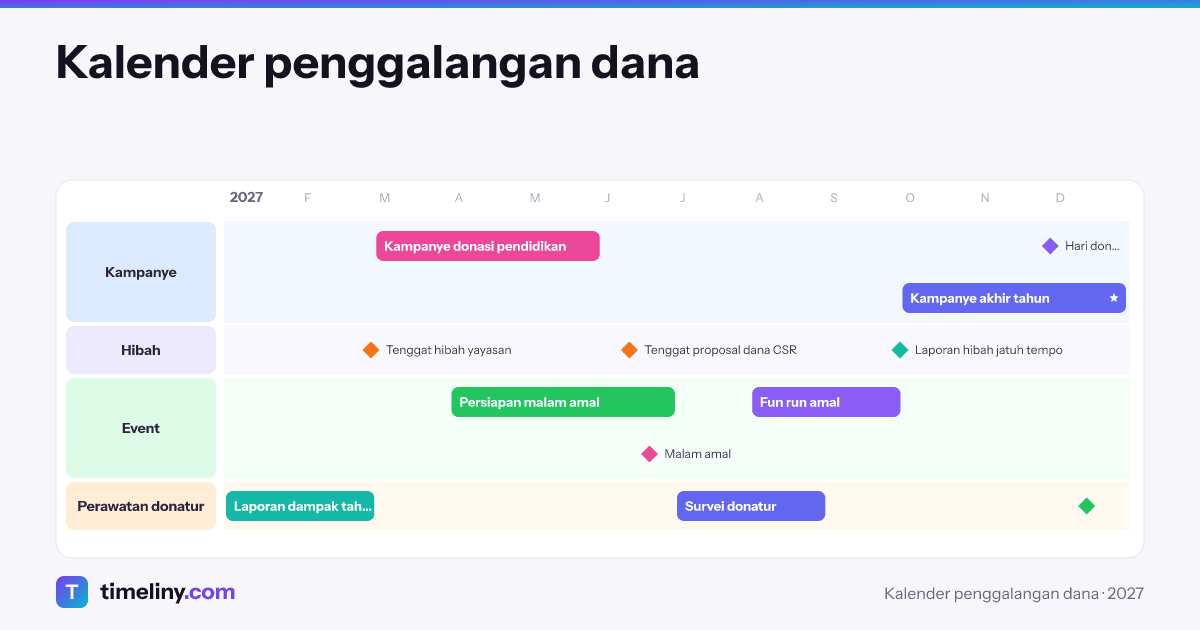This screenshot has width=1200, height=630.
Task: Click the green diamond in Perawatan donatur row
Action: 1087,506
